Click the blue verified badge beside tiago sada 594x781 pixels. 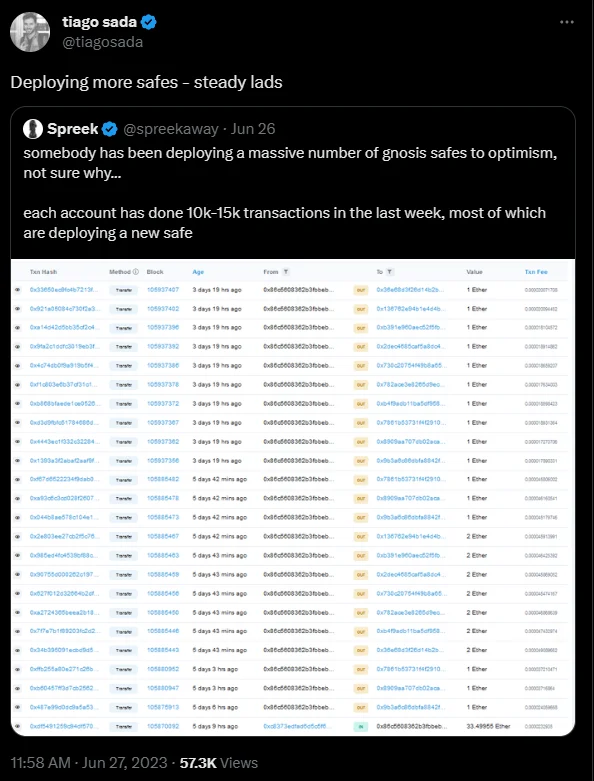point(149,22)
